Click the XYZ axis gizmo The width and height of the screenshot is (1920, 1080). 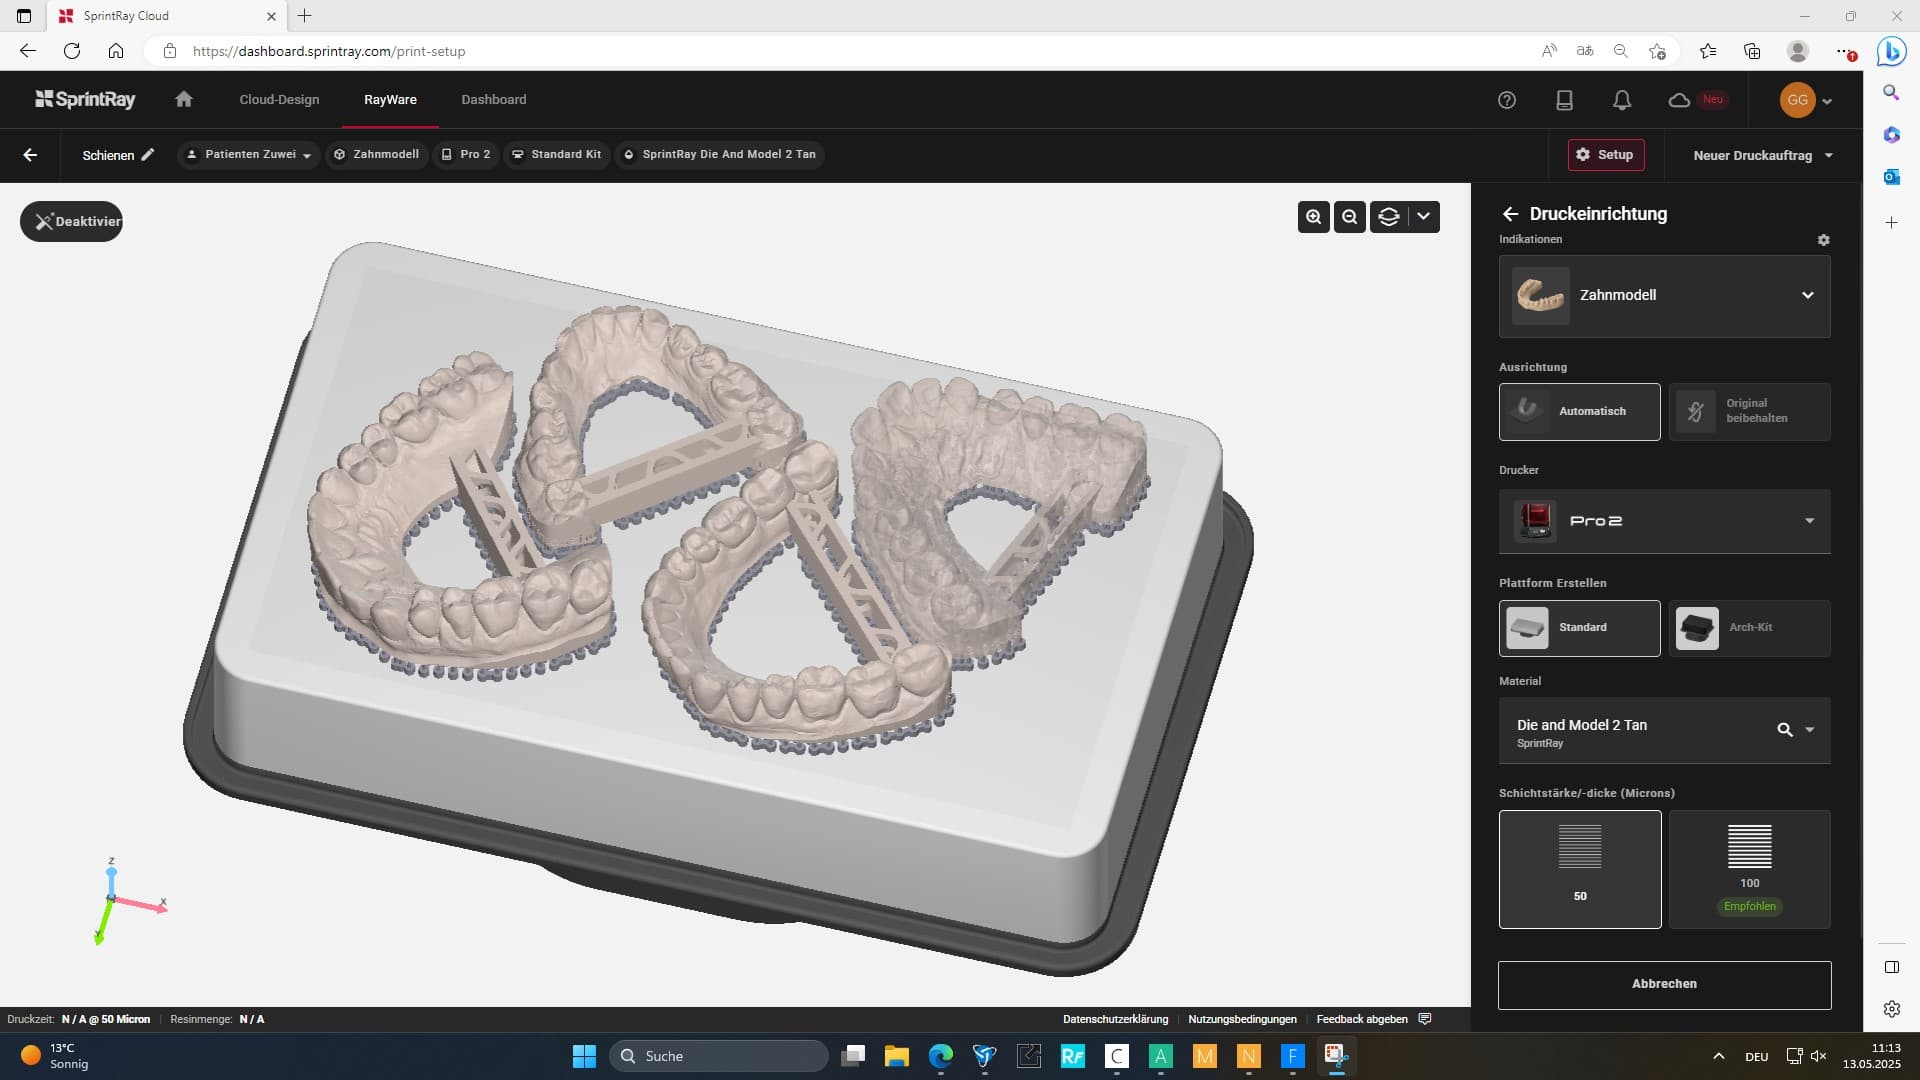click(128, 900)
